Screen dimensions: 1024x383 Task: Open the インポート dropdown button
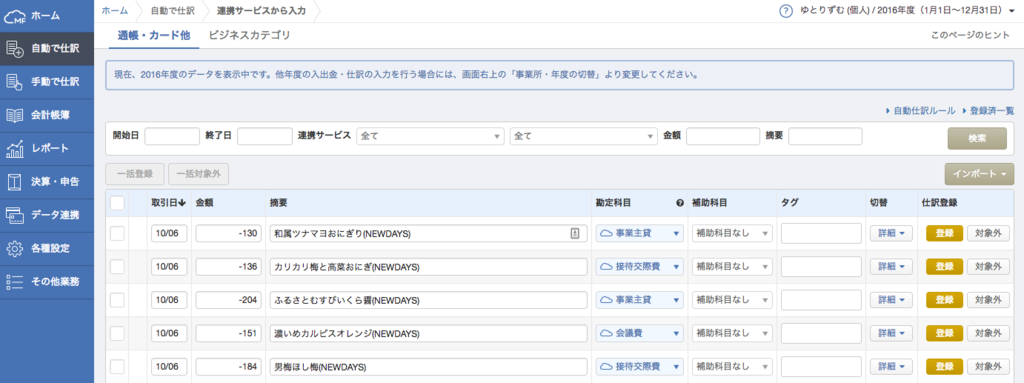coord(979,174)
